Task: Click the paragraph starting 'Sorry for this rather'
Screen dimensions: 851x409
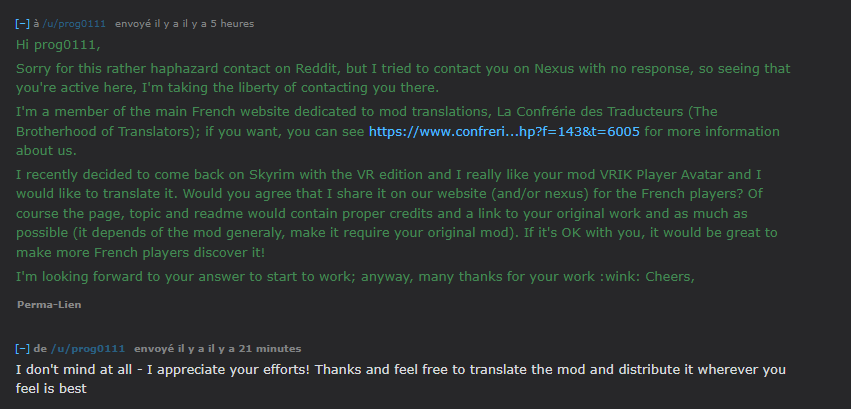Action: (403, 78)
